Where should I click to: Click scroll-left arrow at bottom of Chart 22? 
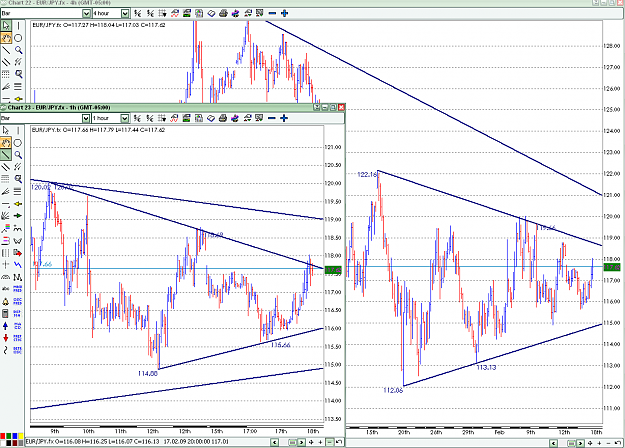(553, 443)
